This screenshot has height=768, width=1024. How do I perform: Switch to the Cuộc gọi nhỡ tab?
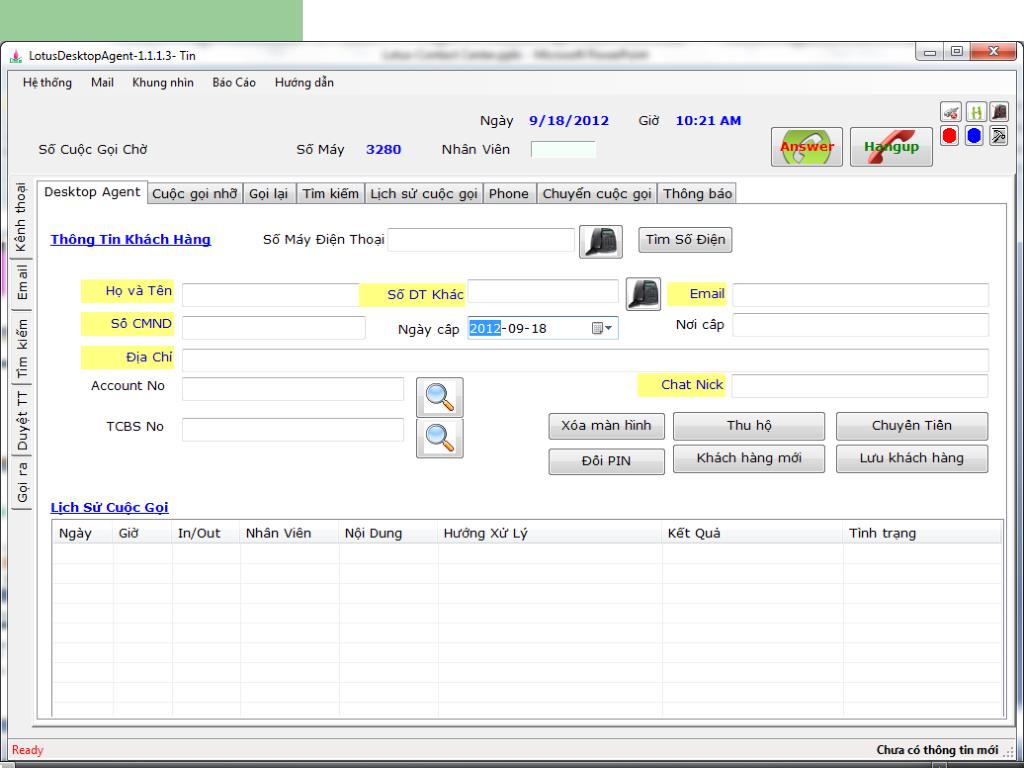195,194
